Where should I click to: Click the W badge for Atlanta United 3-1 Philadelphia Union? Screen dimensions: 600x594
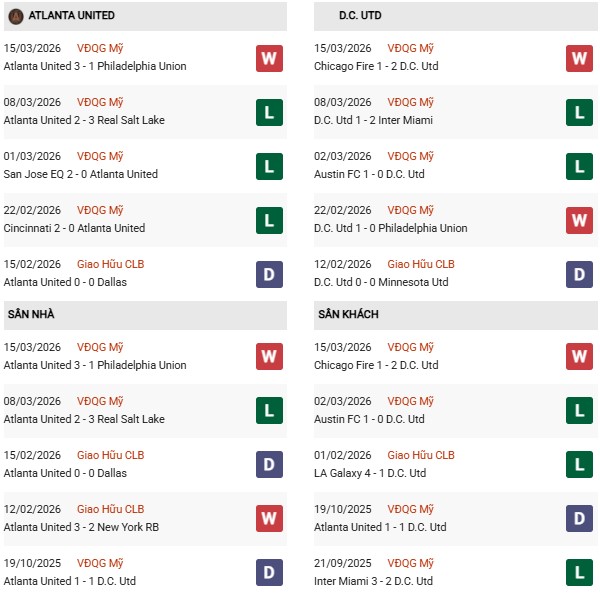(268, 58)
